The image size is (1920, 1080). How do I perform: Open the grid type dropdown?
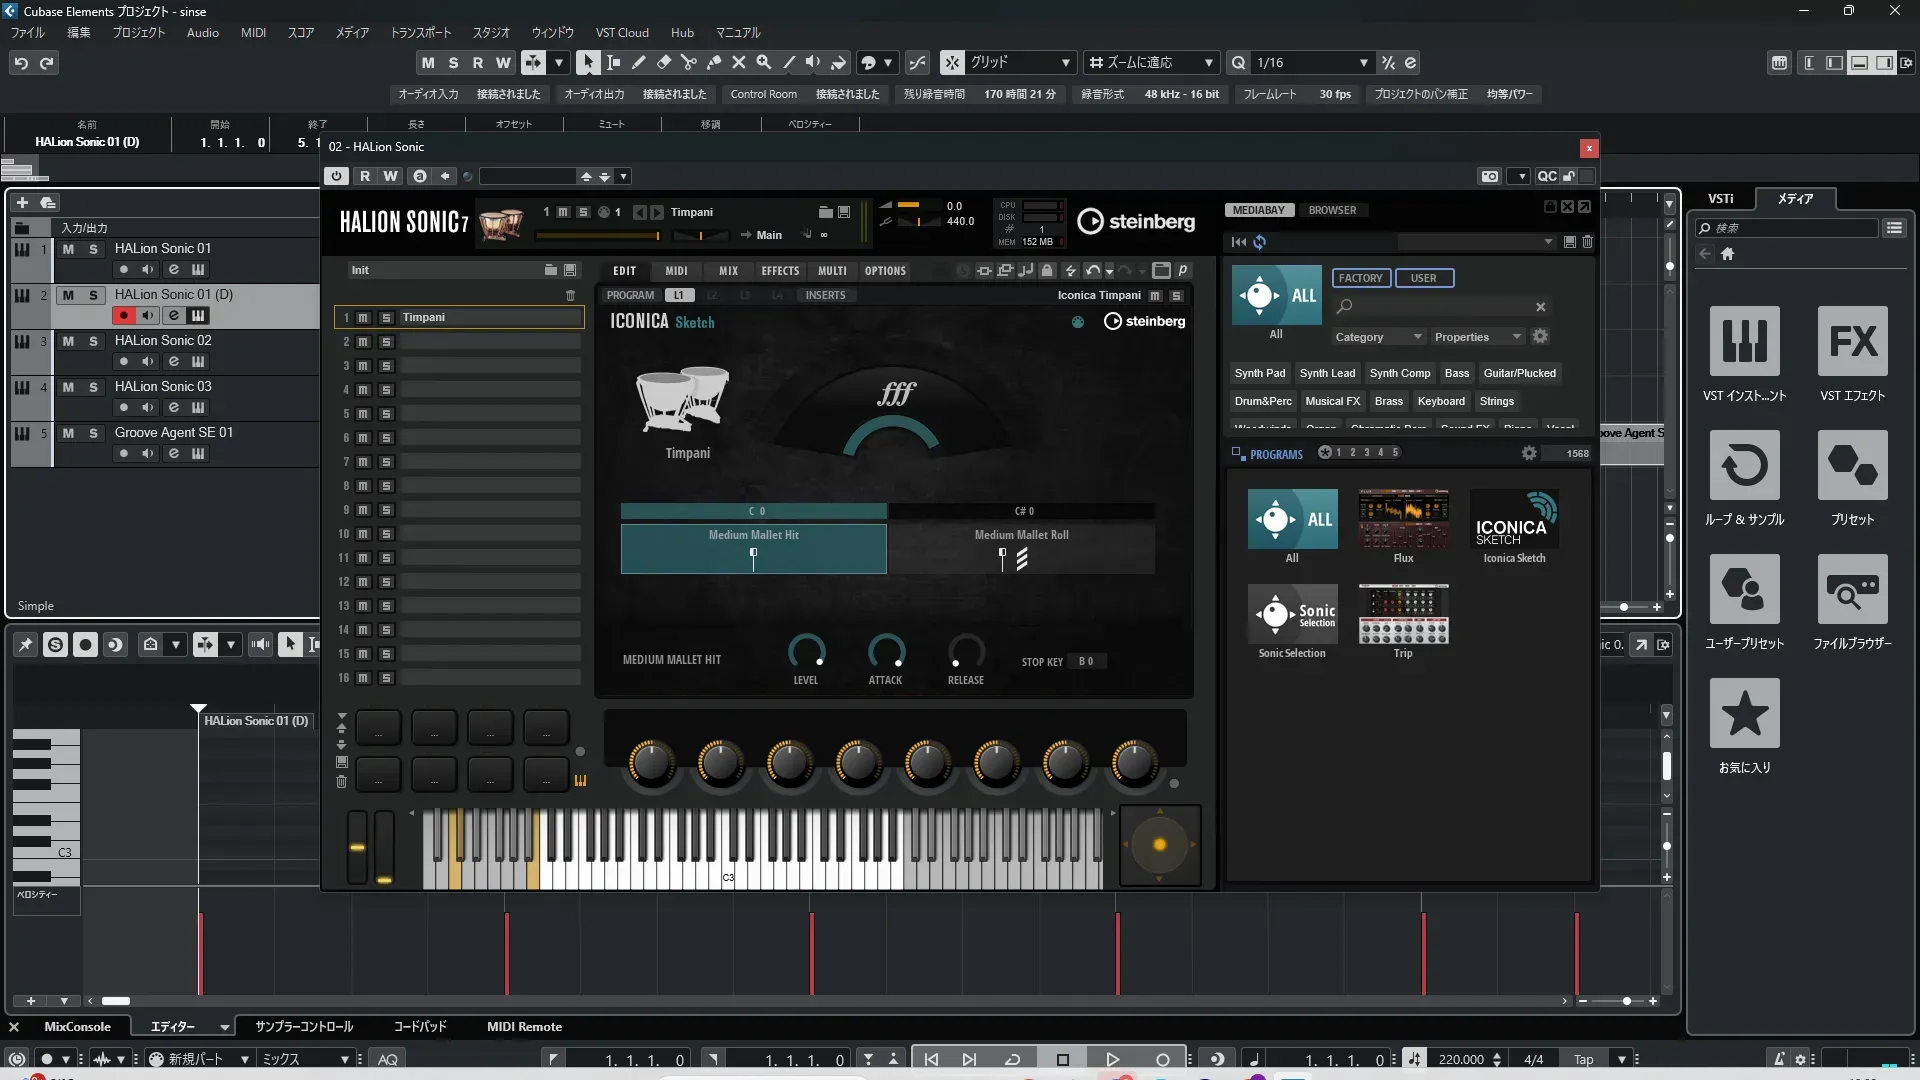(x=1065, y=63)
